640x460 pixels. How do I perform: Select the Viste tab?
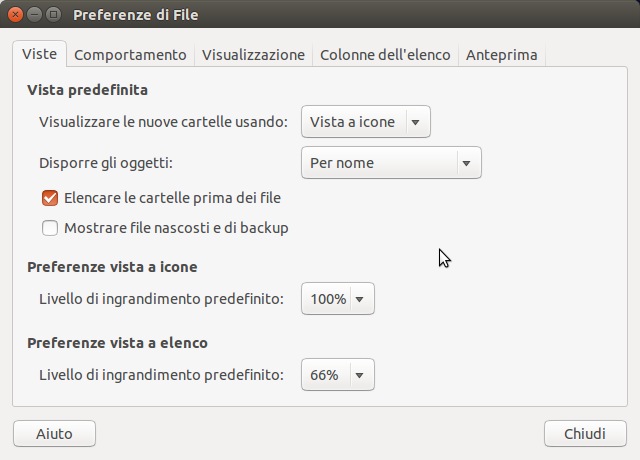(x=39, y=54)
